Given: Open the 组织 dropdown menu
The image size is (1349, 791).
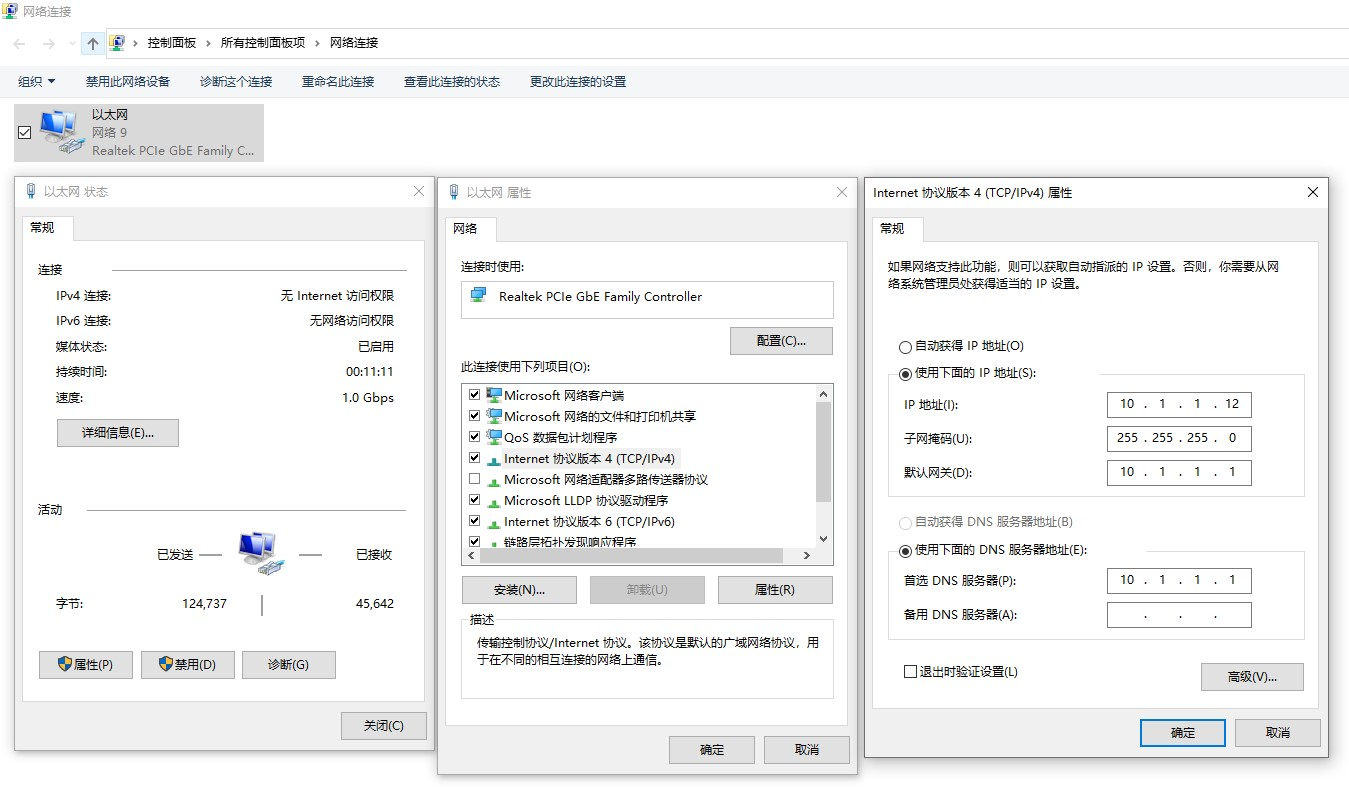Looking at the screenshot, I should coord(37,81).
